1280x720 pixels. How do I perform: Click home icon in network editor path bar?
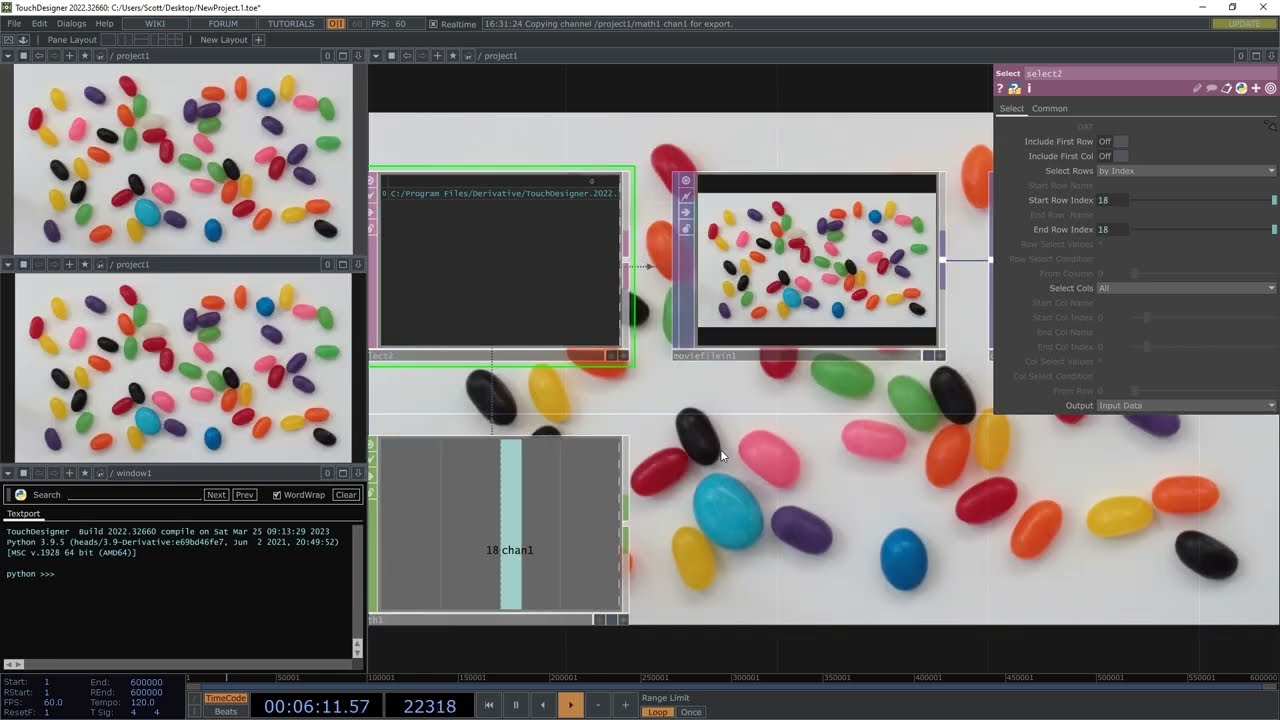(467, 56)
